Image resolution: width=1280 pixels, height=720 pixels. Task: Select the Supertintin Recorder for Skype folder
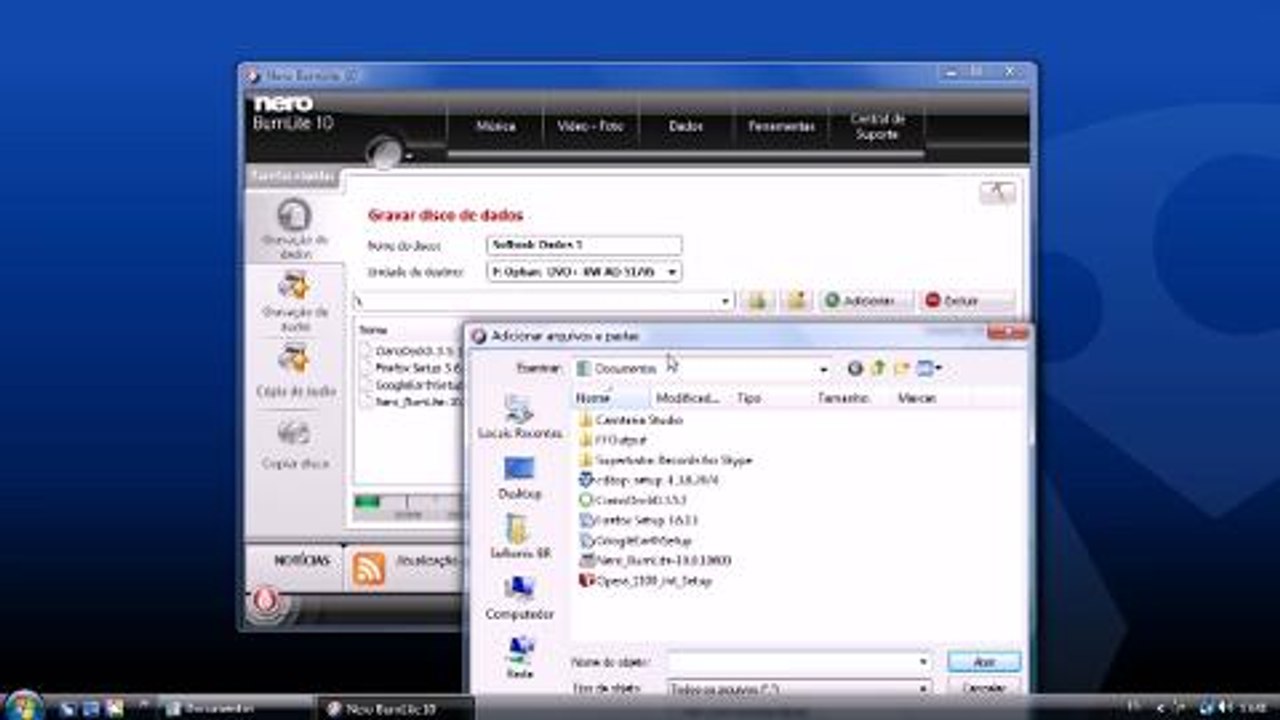665,460
